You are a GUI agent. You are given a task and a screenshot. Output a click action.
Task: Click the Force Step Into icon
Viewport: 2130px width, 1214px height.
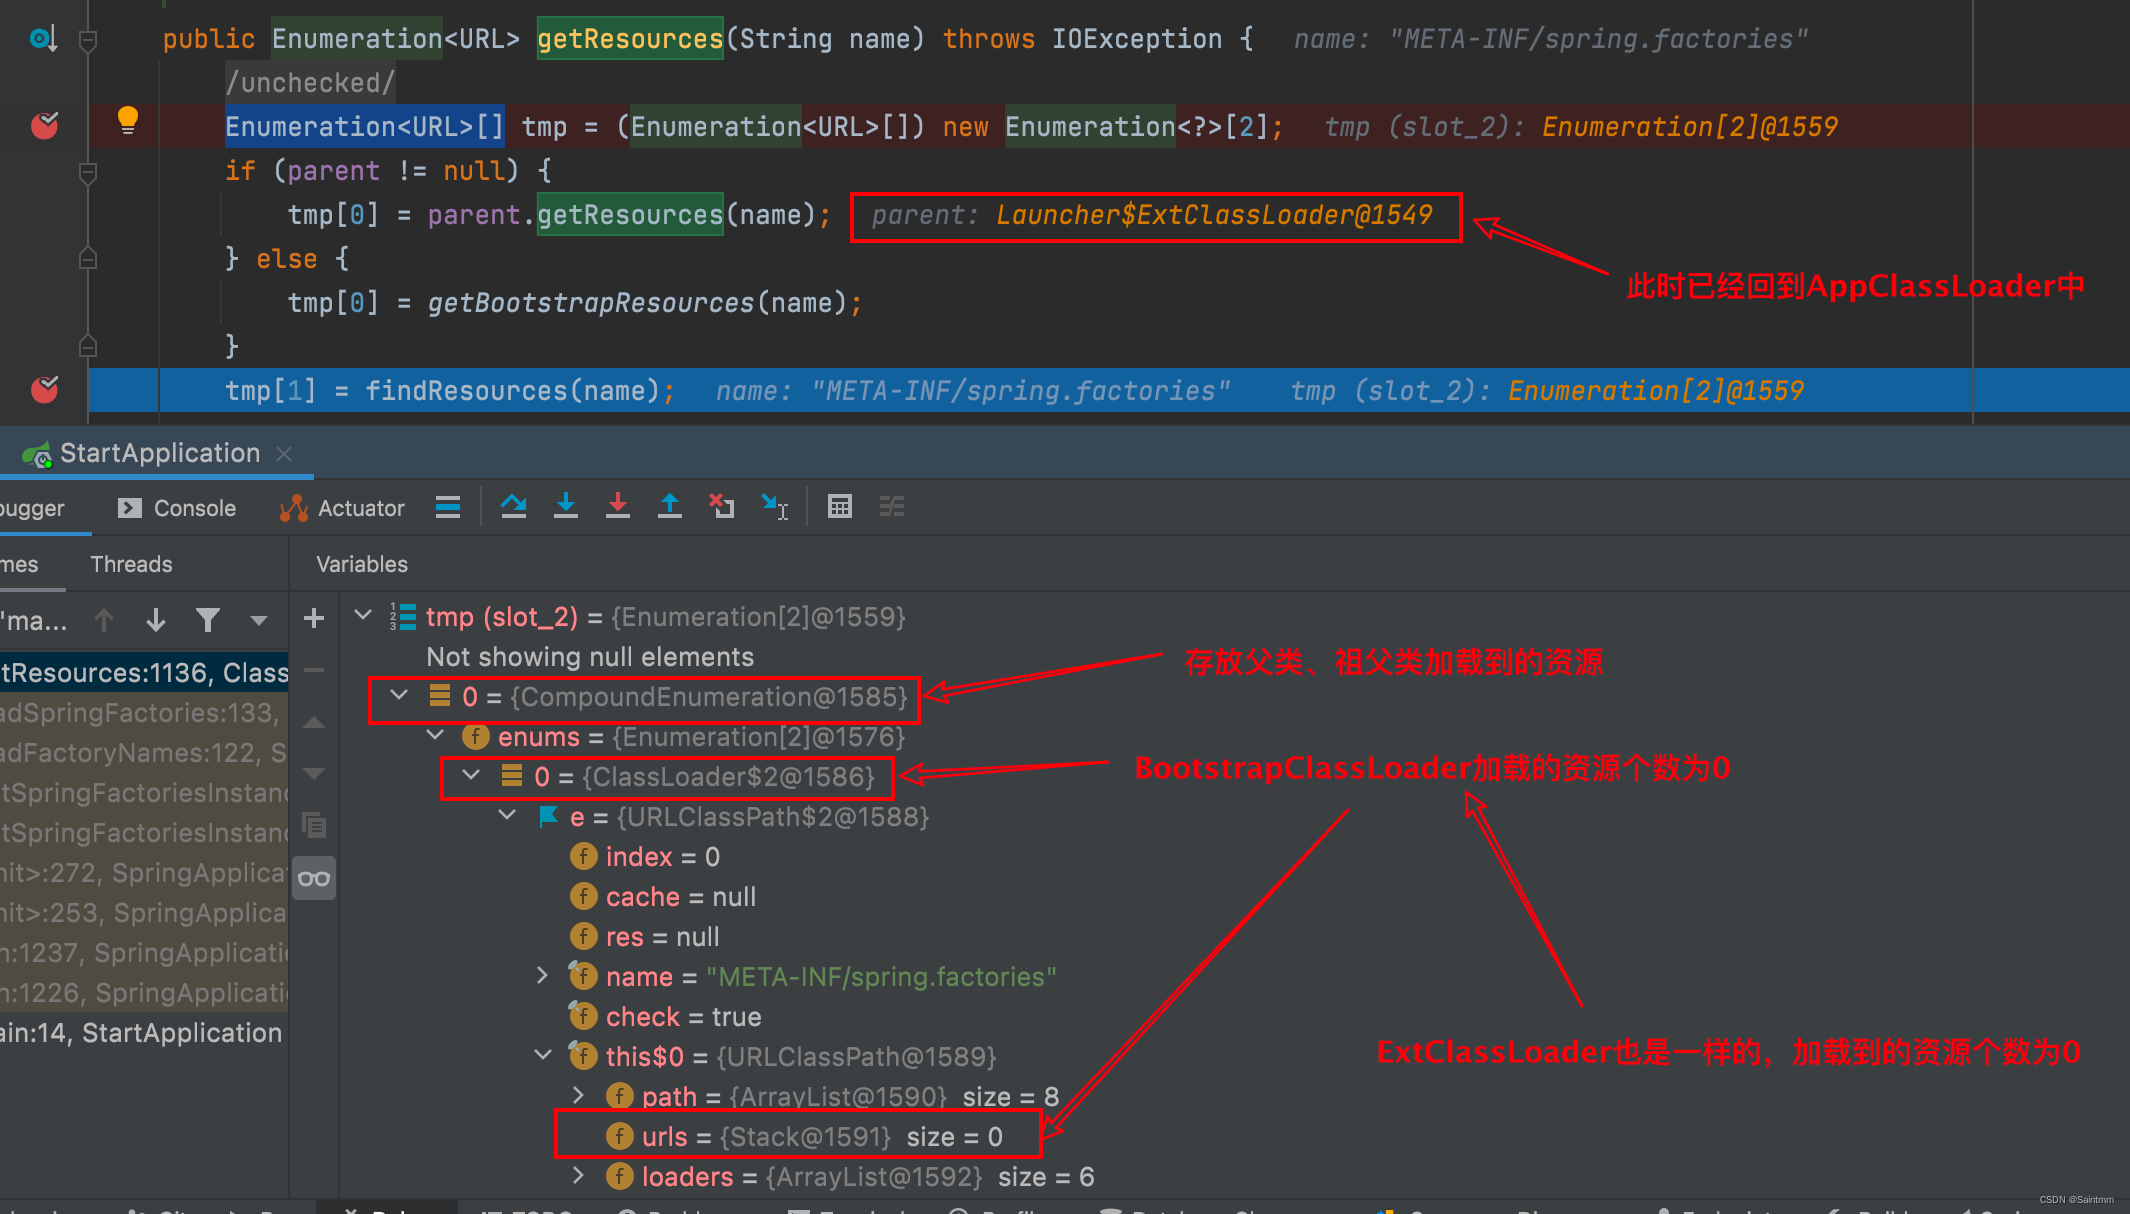618,507
